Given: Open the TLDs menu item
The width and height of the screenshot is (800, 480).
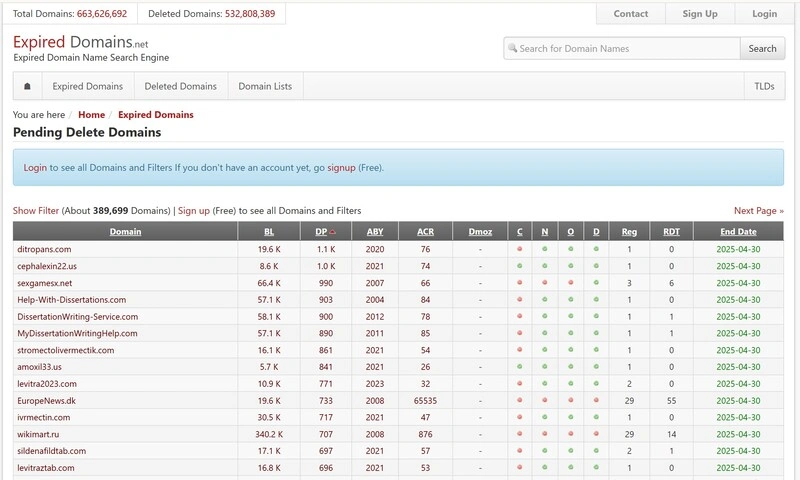Looking at the screenshot, I should point(764,86).
